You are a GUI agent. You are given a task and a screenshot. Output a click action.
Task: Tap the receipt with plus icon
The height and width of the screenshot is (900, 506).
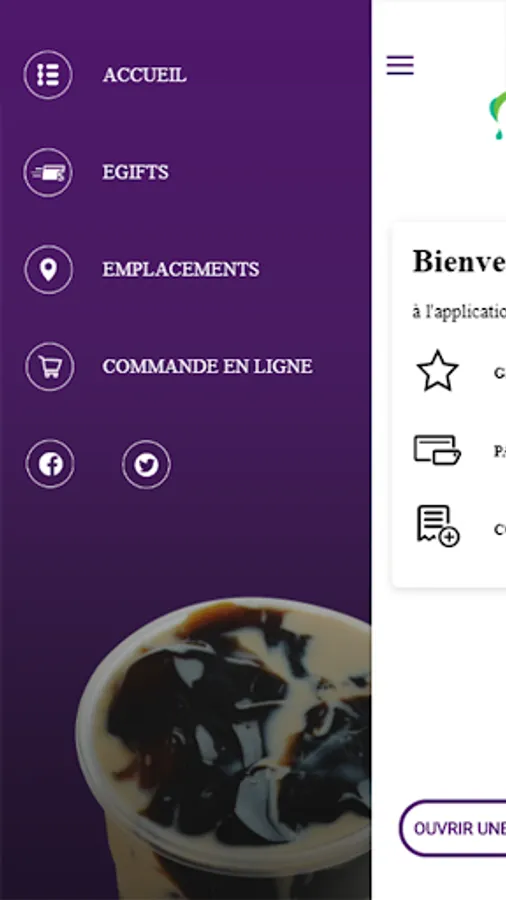(438, 526)
